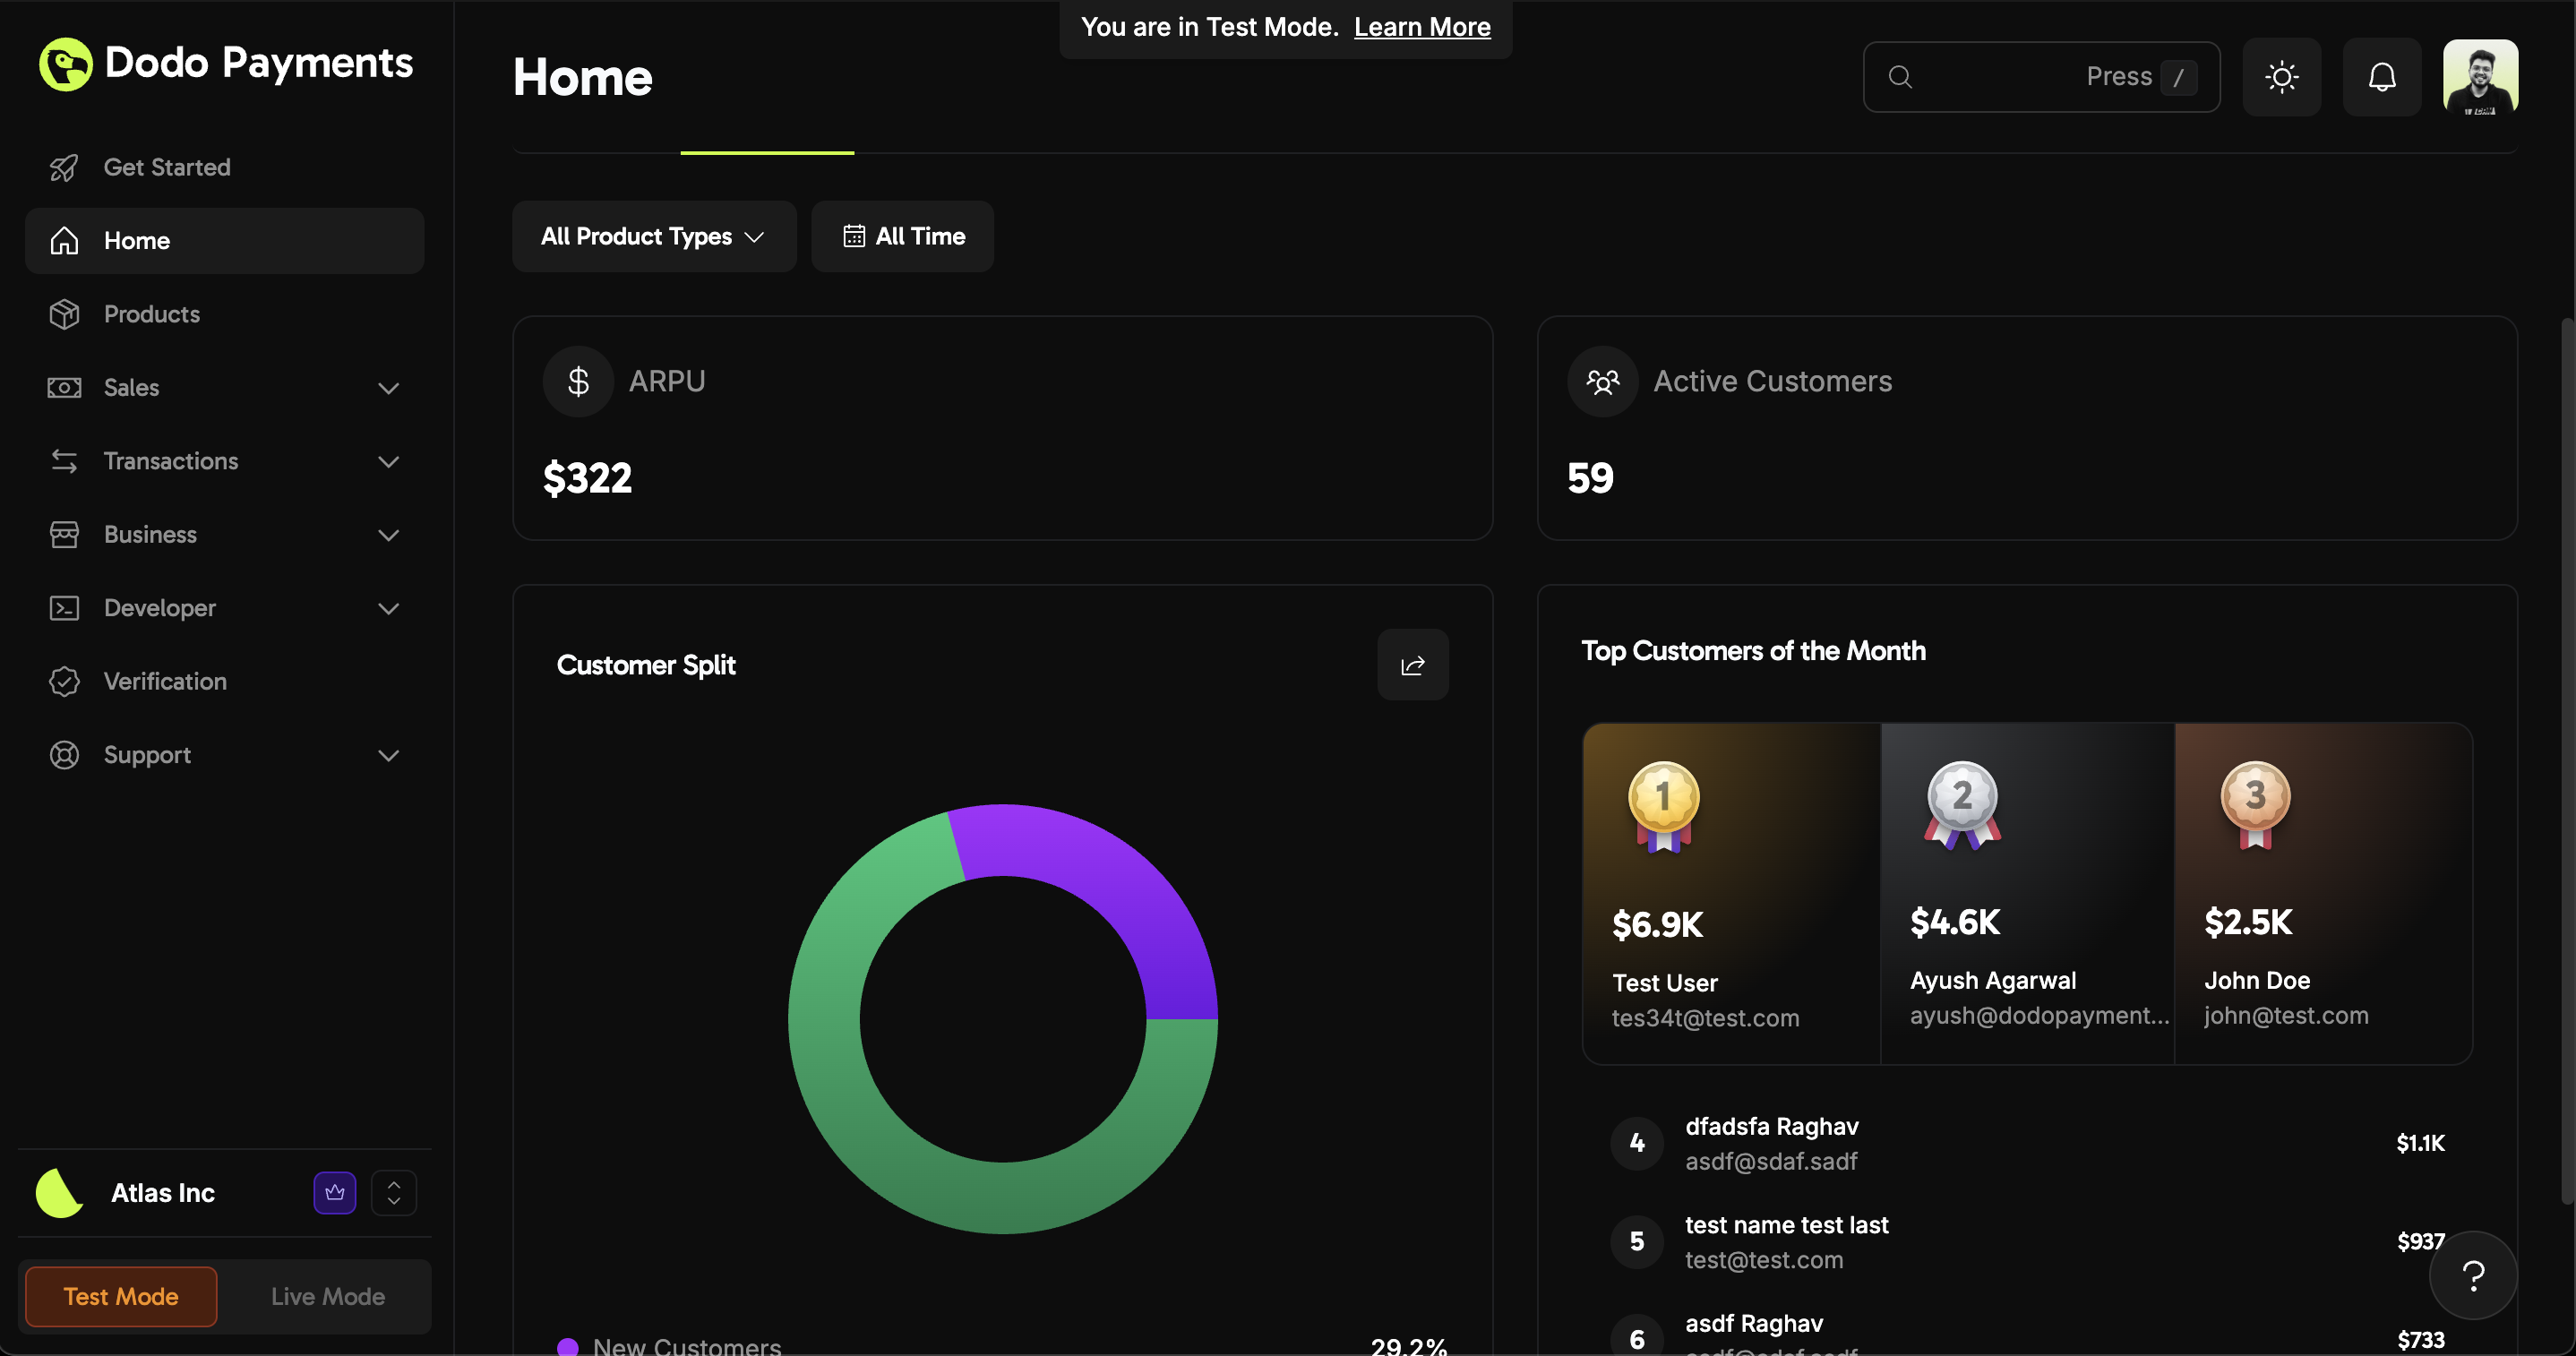Open the Sales menu in sidebar

tap(131, 387)
